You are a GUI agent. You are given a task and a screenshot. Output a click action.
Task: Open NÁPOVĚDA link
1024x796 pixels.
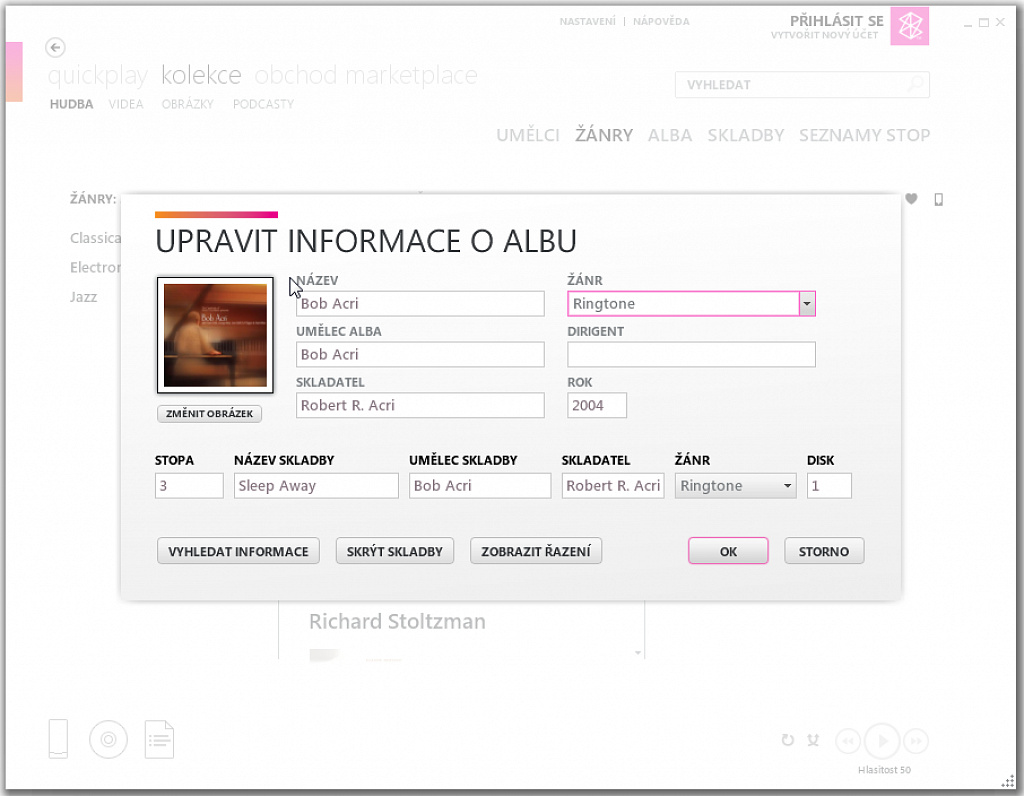pos(661,22)
